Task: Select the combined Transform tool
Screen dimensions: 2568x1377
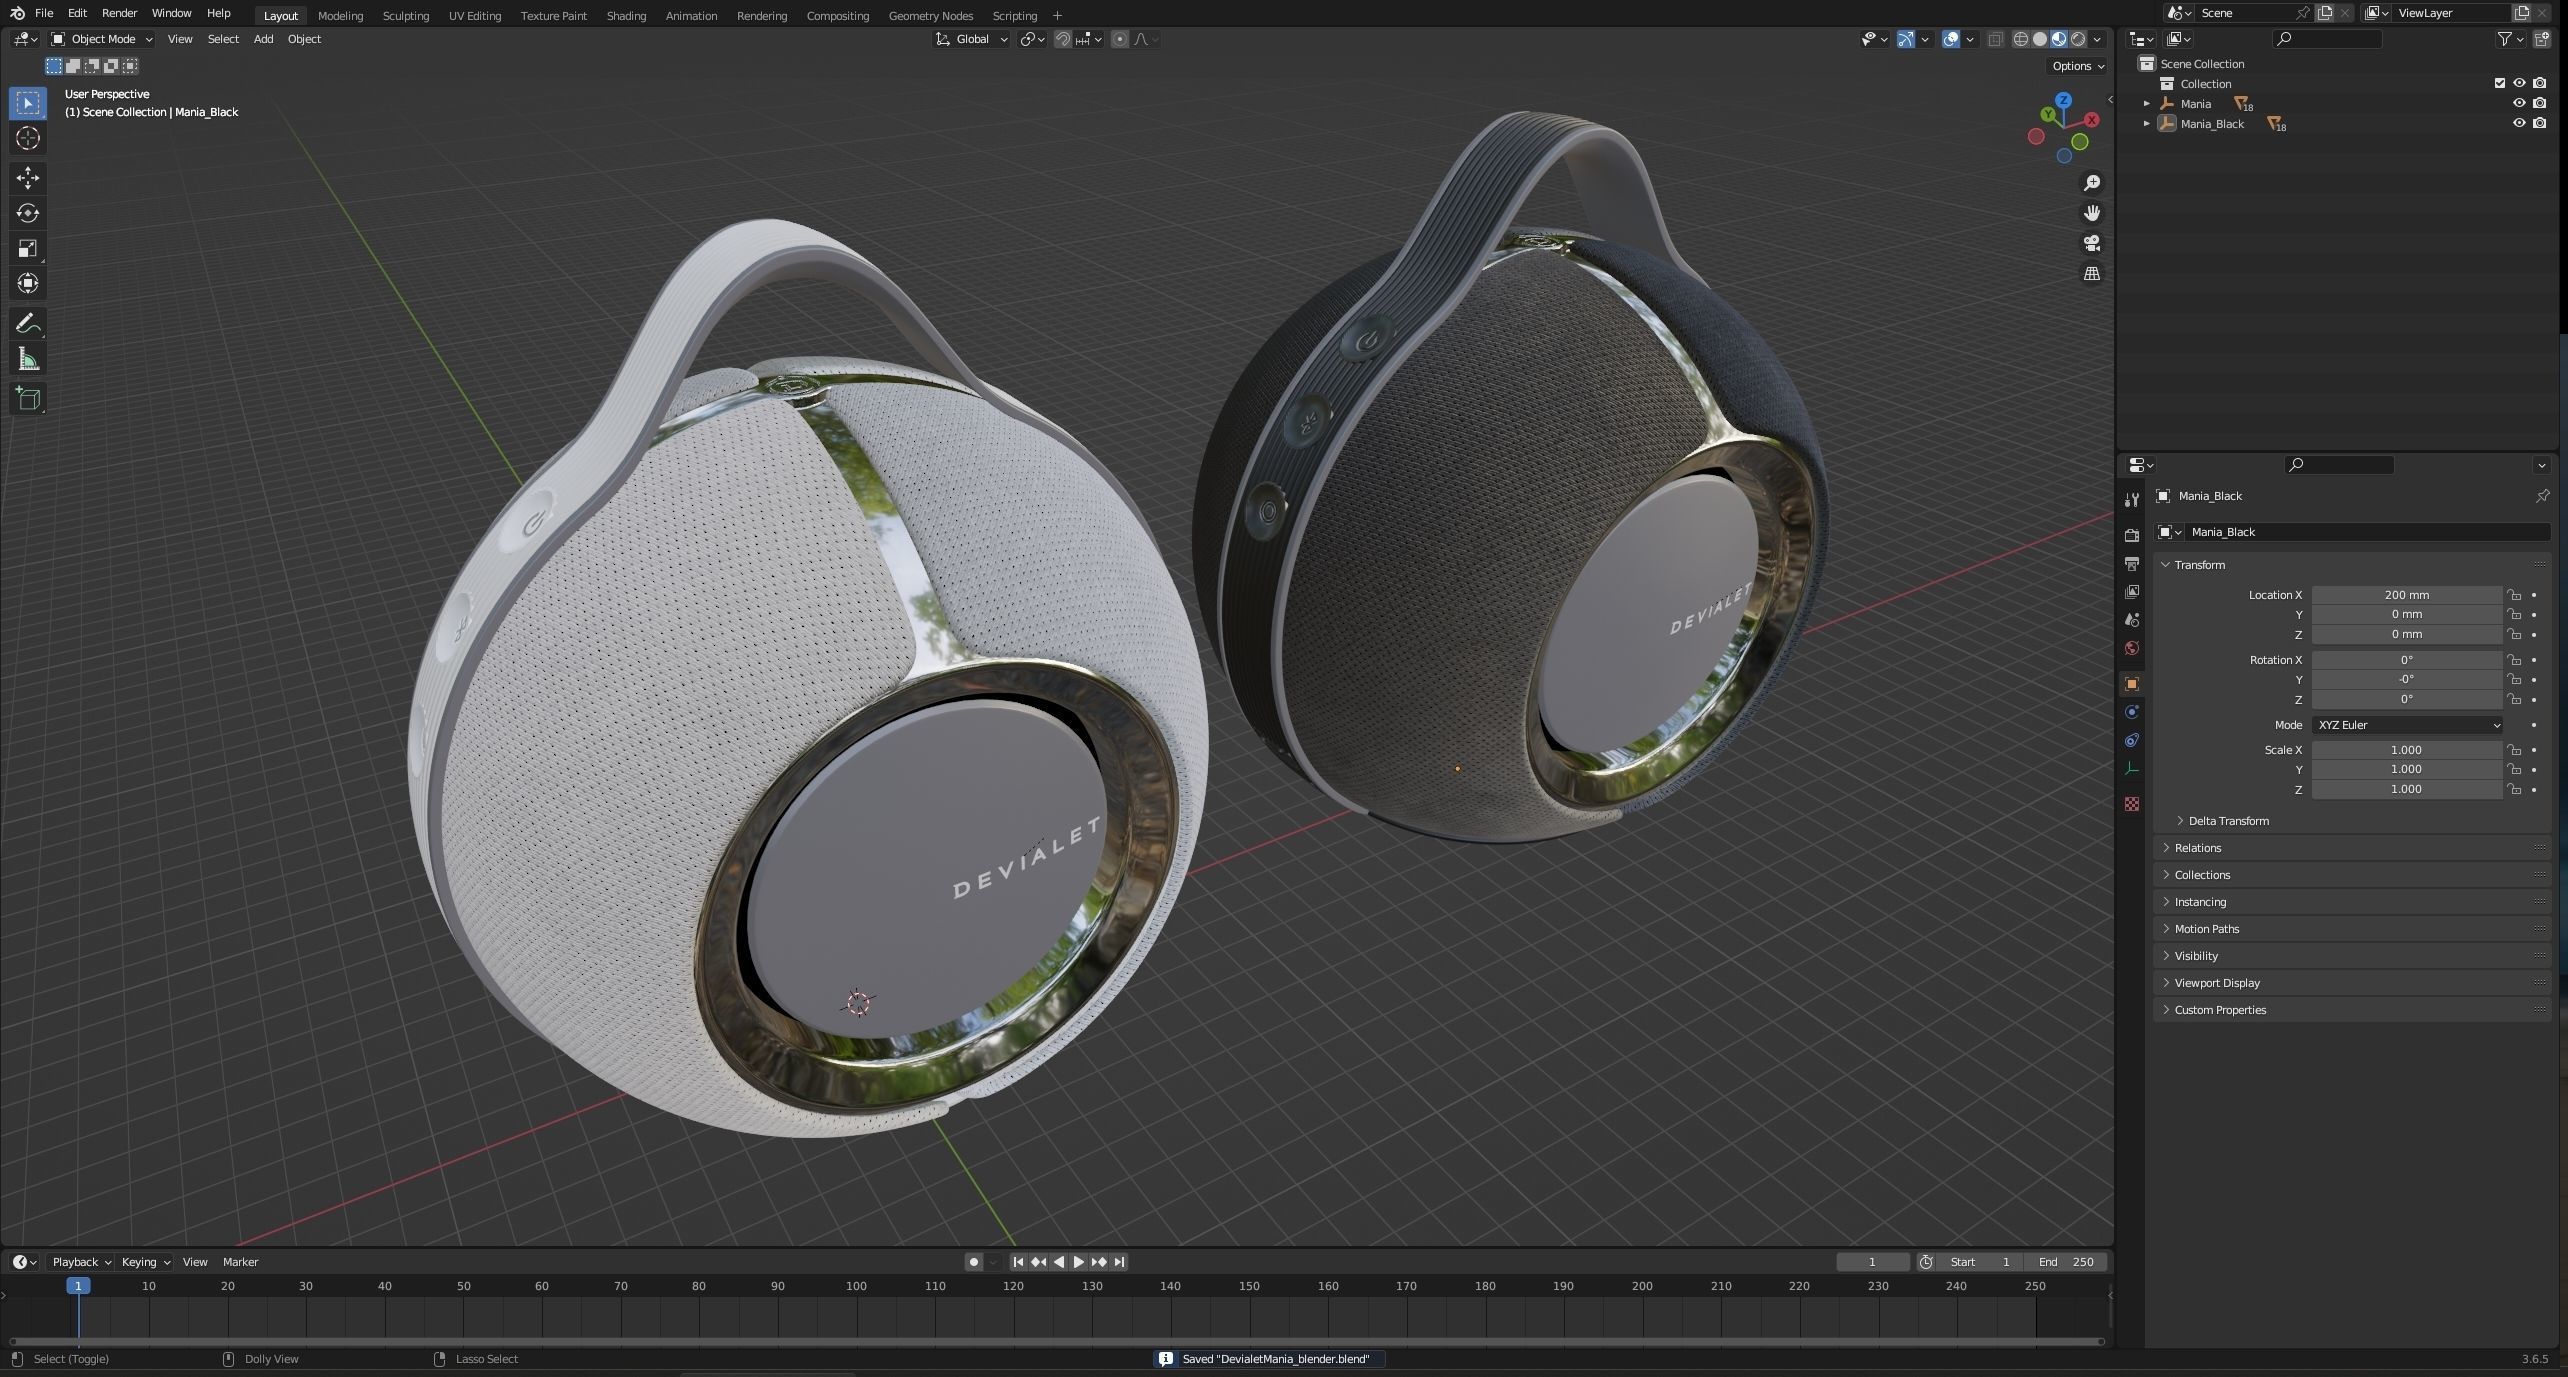Action: [x=28, y=283]
